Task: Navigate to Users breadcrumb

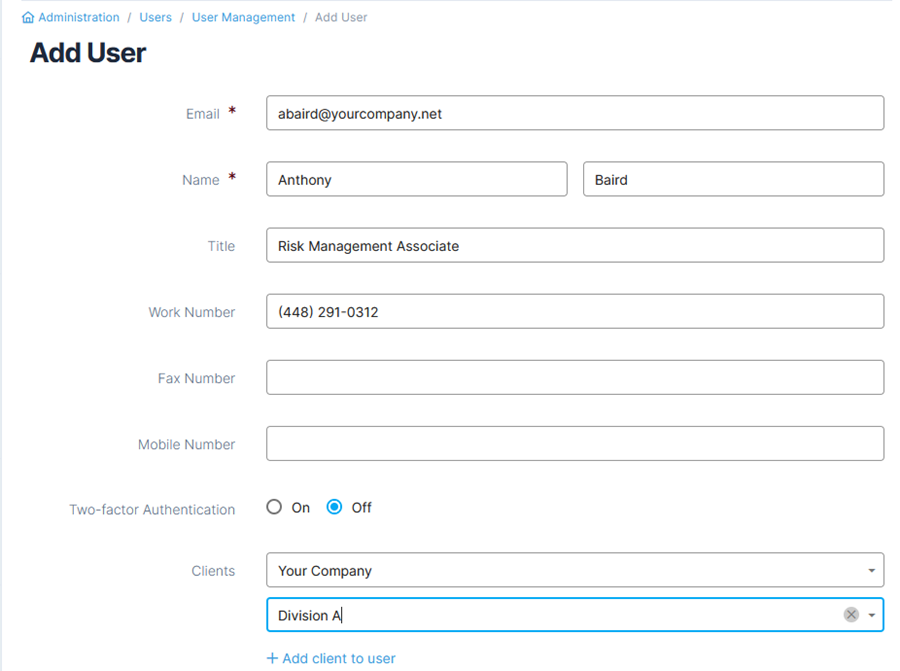Action: pos(155,17)
